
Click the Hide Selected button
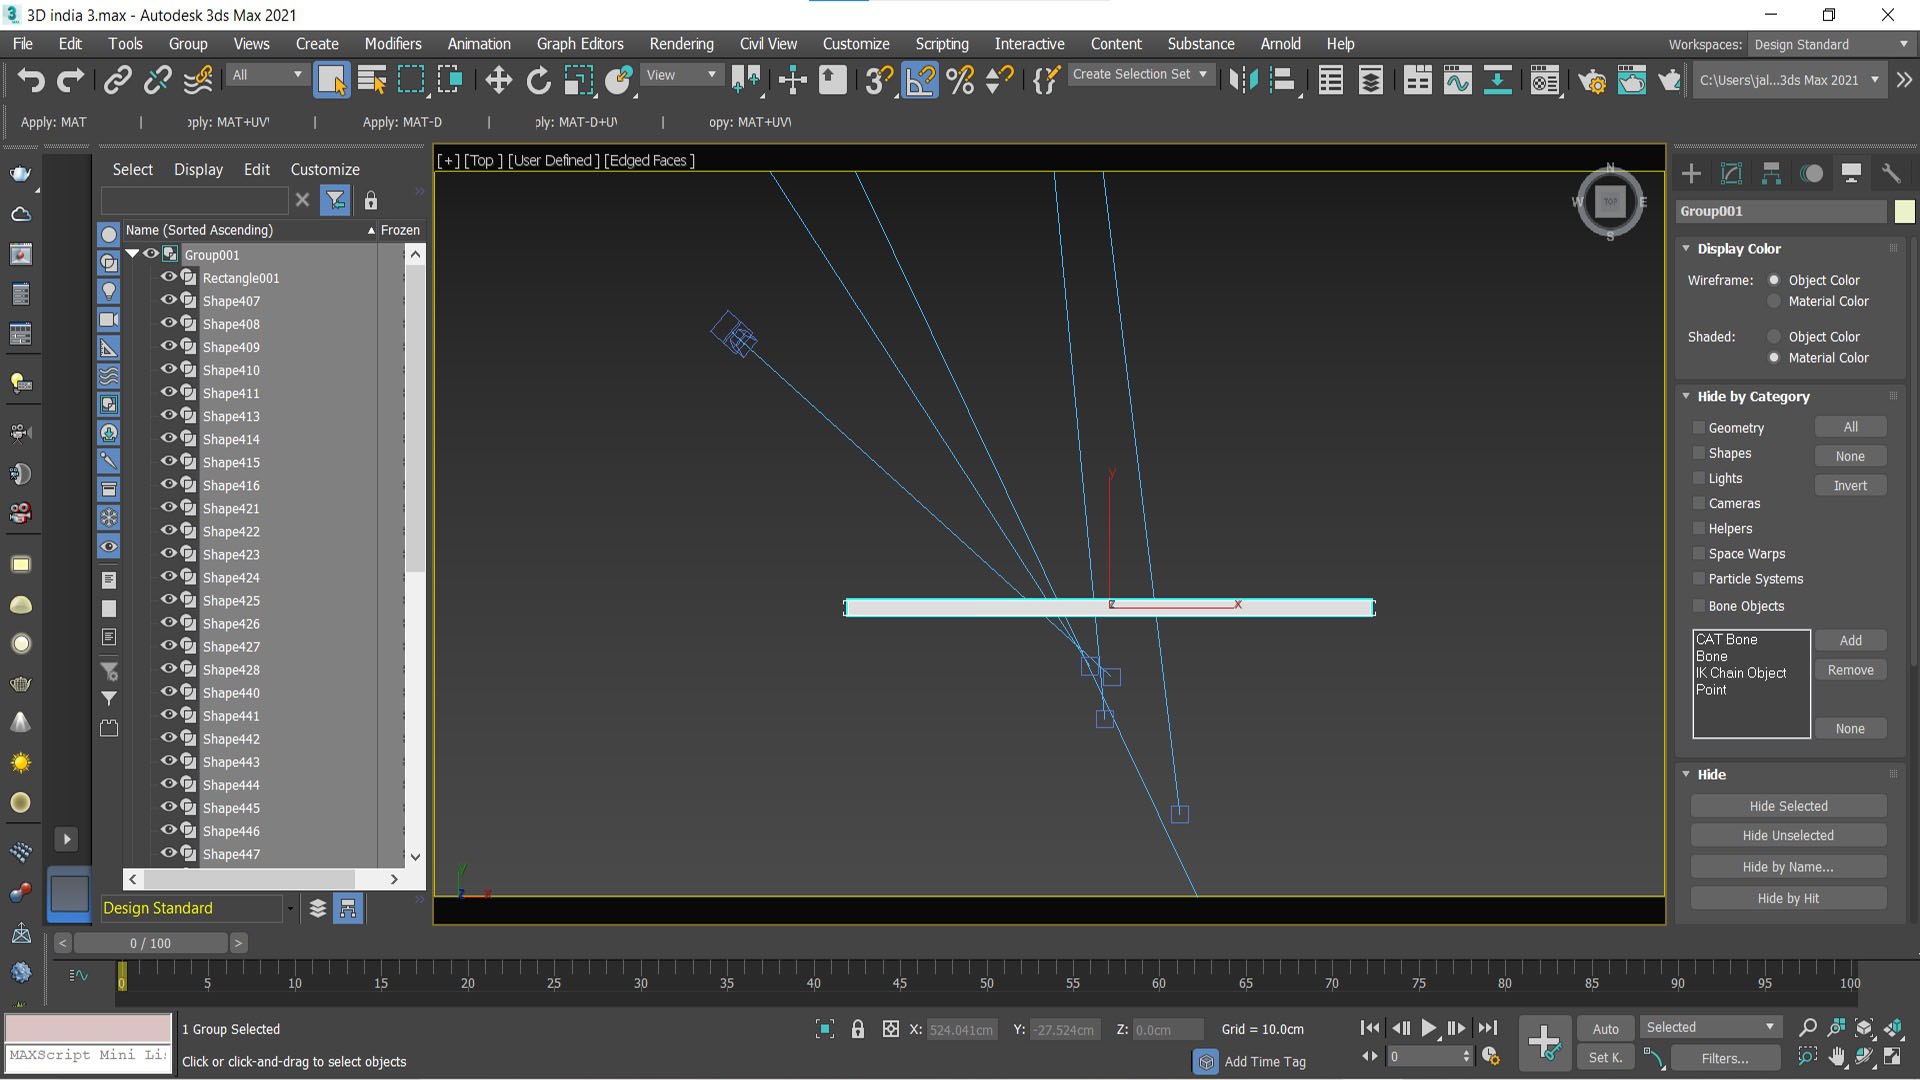(1788, 806)
